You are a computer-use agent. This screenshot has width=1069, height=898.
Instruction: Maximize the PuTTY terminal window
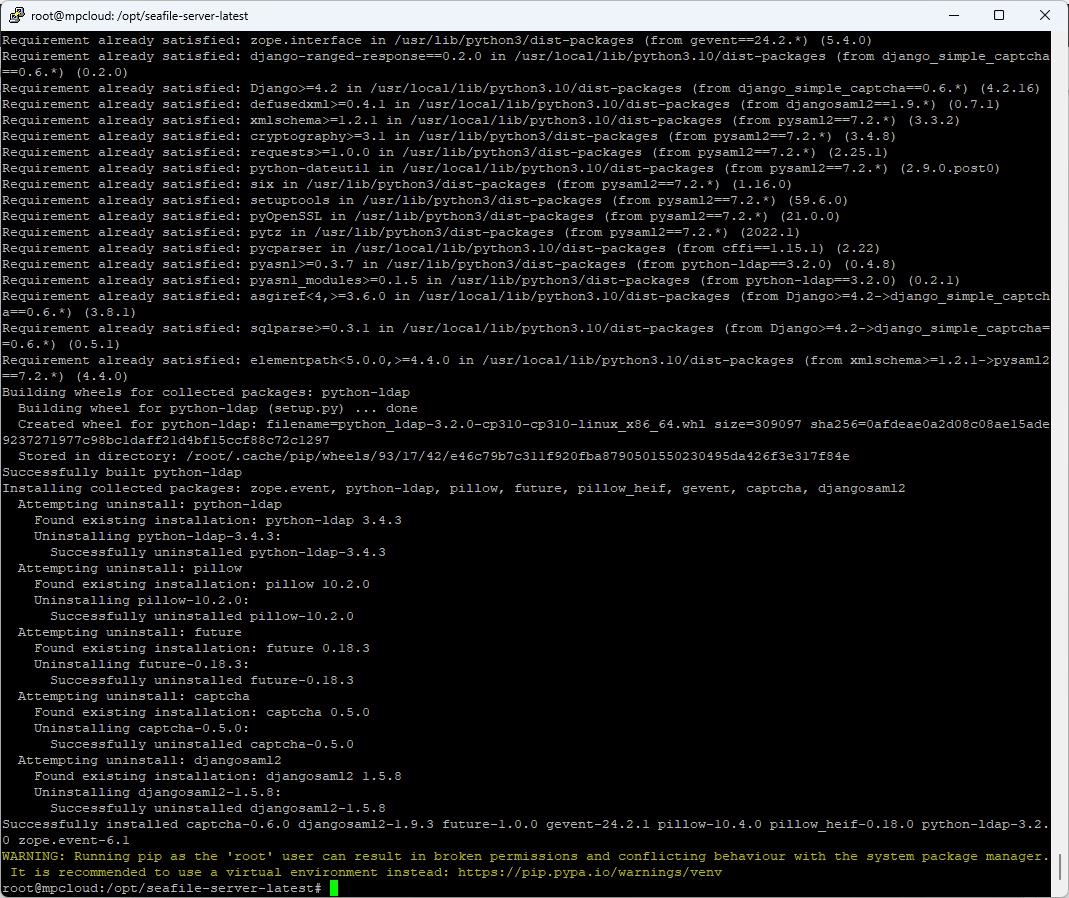click(999, 16)
